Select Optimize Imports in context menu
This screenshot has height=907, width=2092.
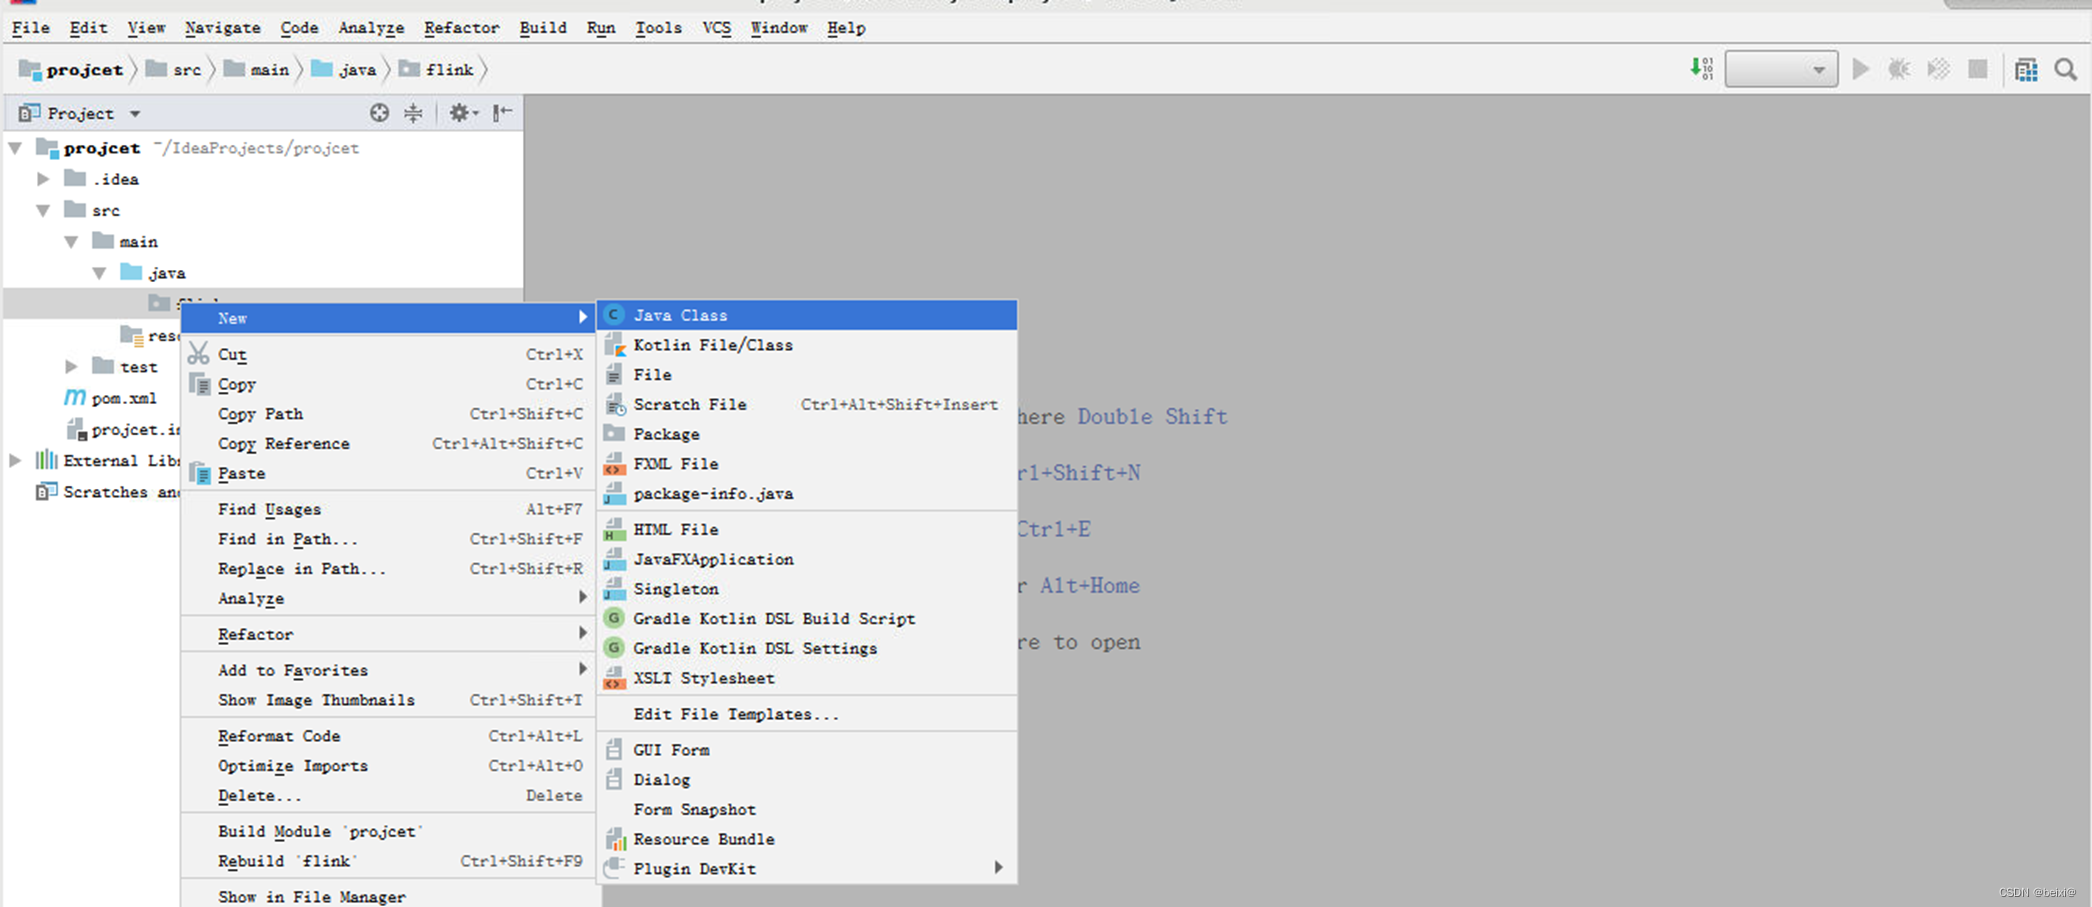[x=388, y=766]
